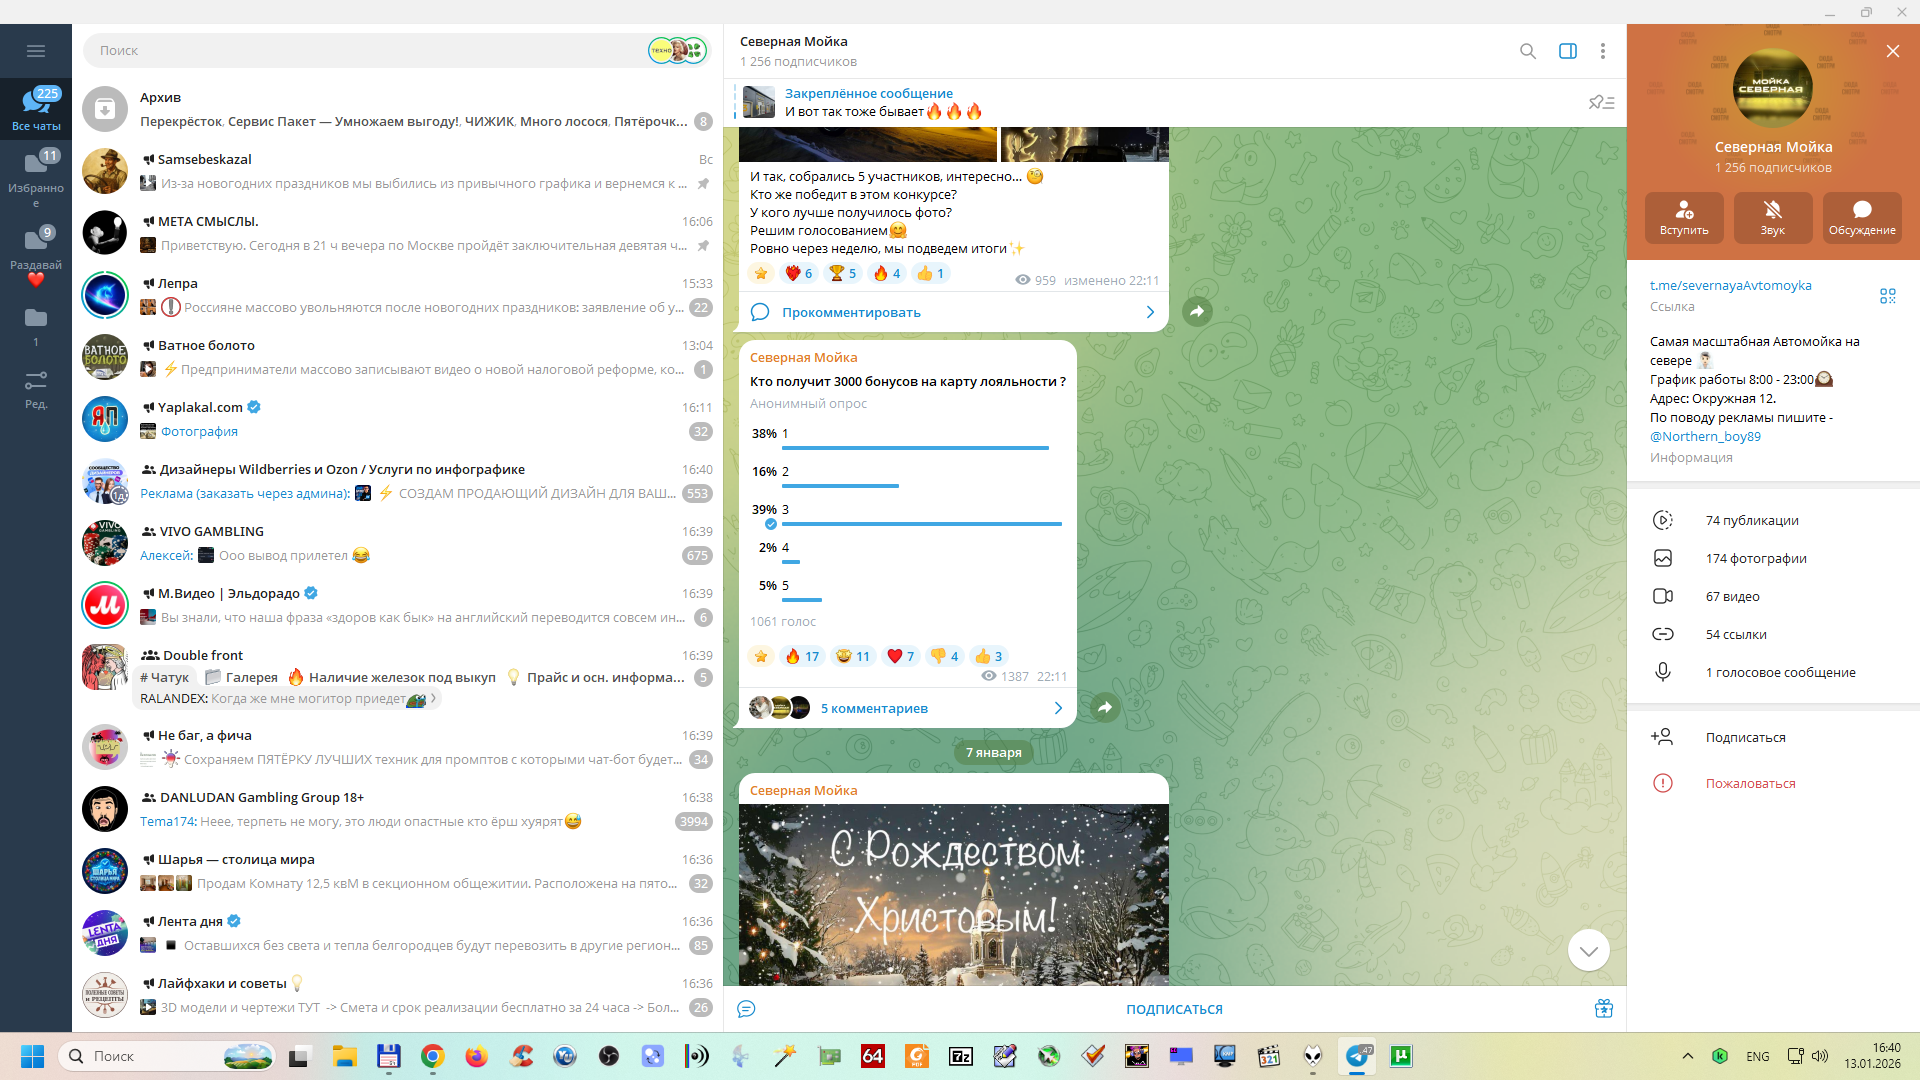Open the t.me/severnayaAvtomoyka link
This screenshot has height=1080, width=1920.
[1730, 285]
